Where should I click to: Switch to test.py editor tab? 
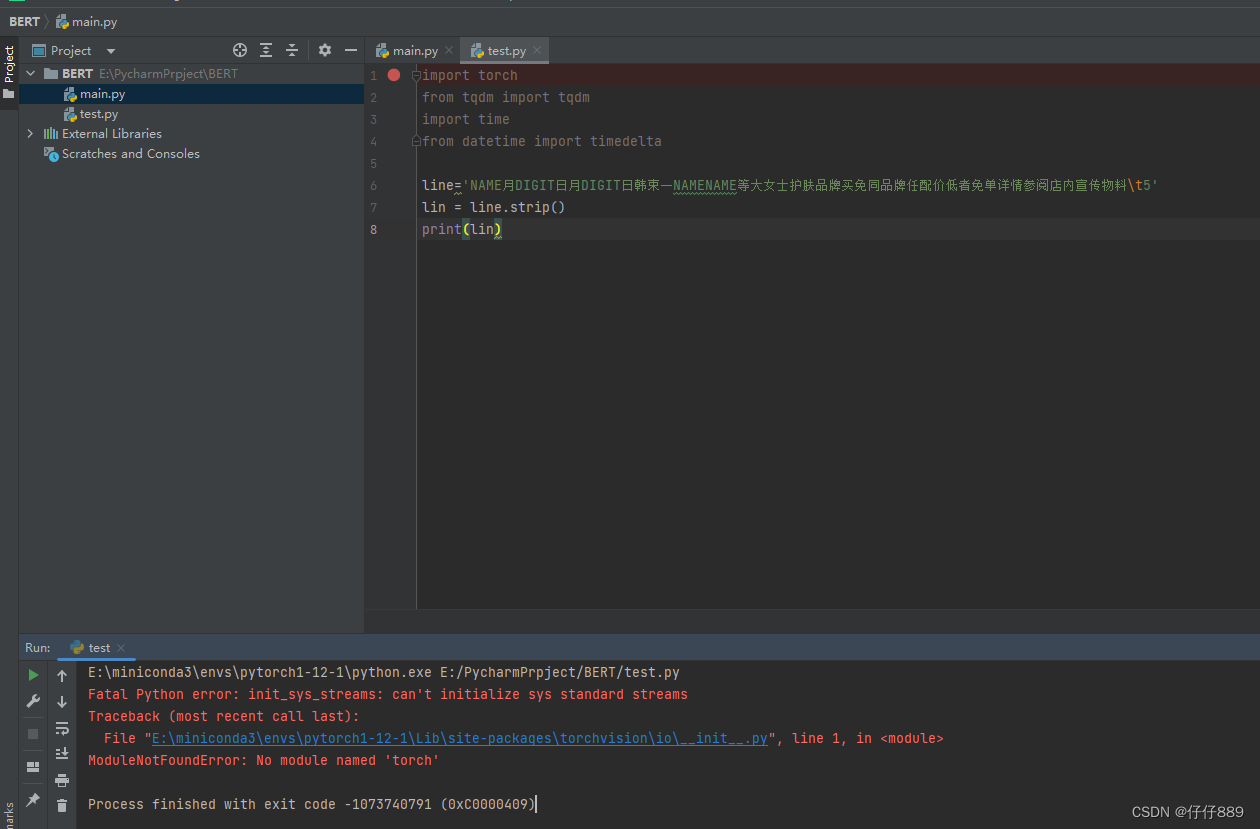pos(506,50)
